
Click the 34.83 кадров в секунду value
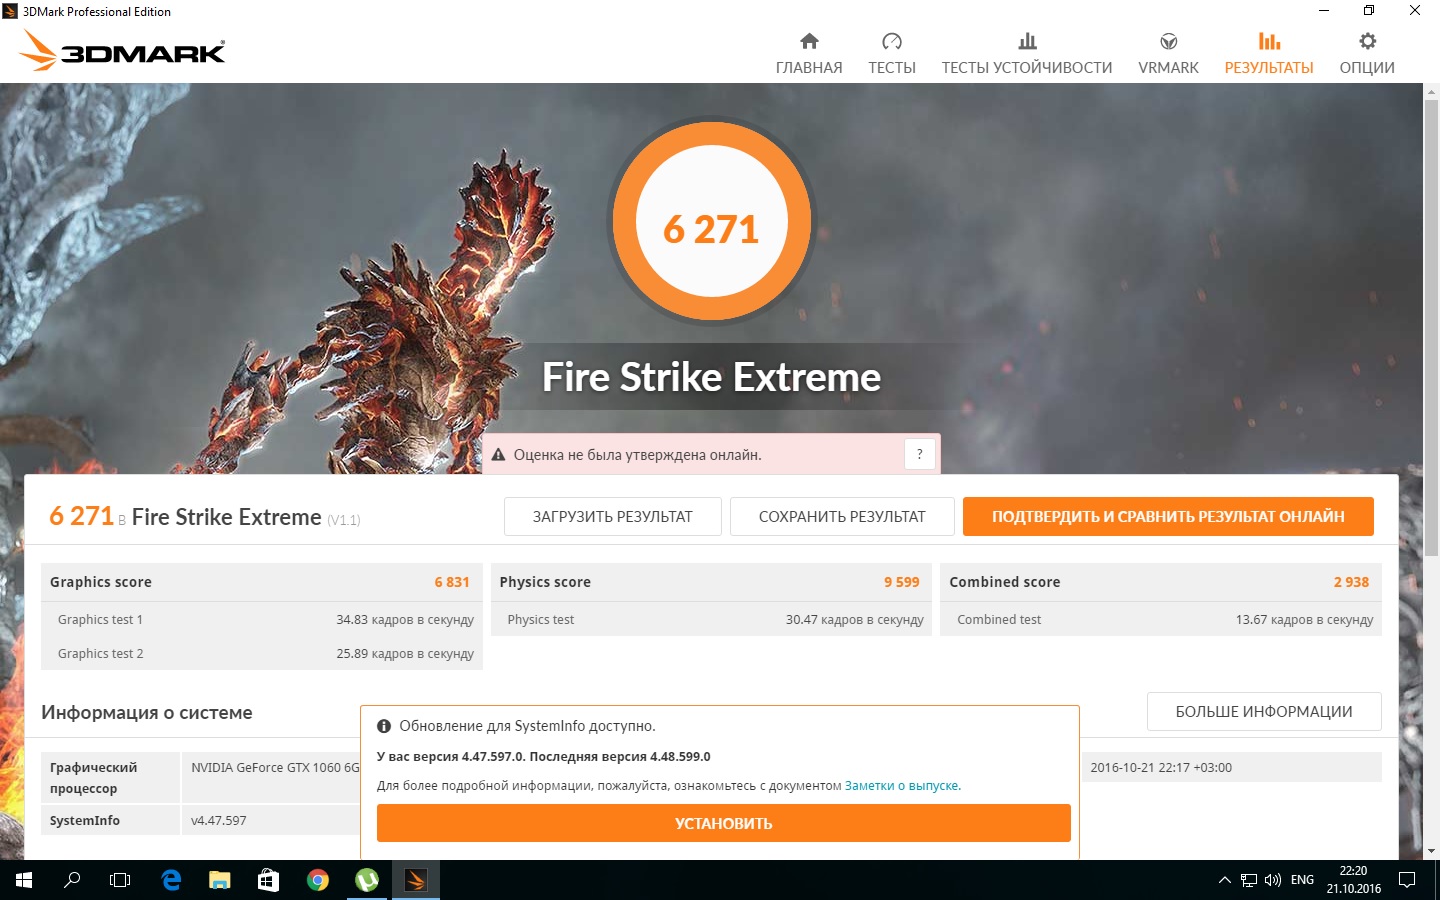(x=405, y=620)
